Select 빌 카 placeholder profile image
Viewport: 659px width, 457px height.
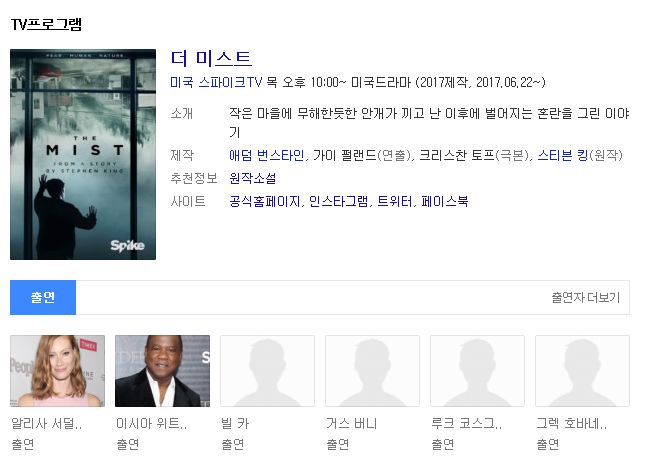pyautogui.click(x=267, y=371)
